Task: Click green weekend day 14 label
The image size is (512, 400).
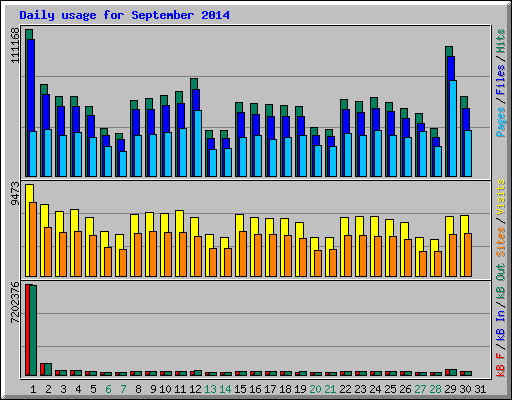Action: 225,389
